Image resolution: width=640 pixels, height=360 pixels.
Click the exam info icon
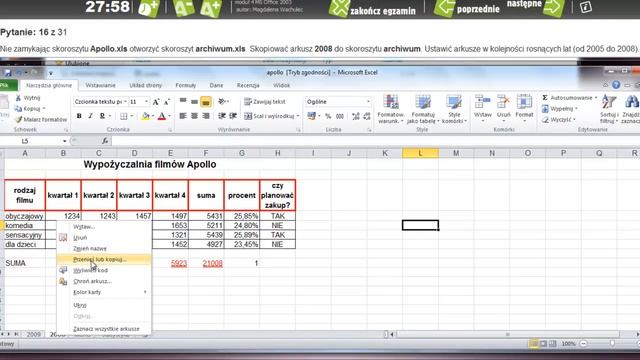(x=586, y=7)
